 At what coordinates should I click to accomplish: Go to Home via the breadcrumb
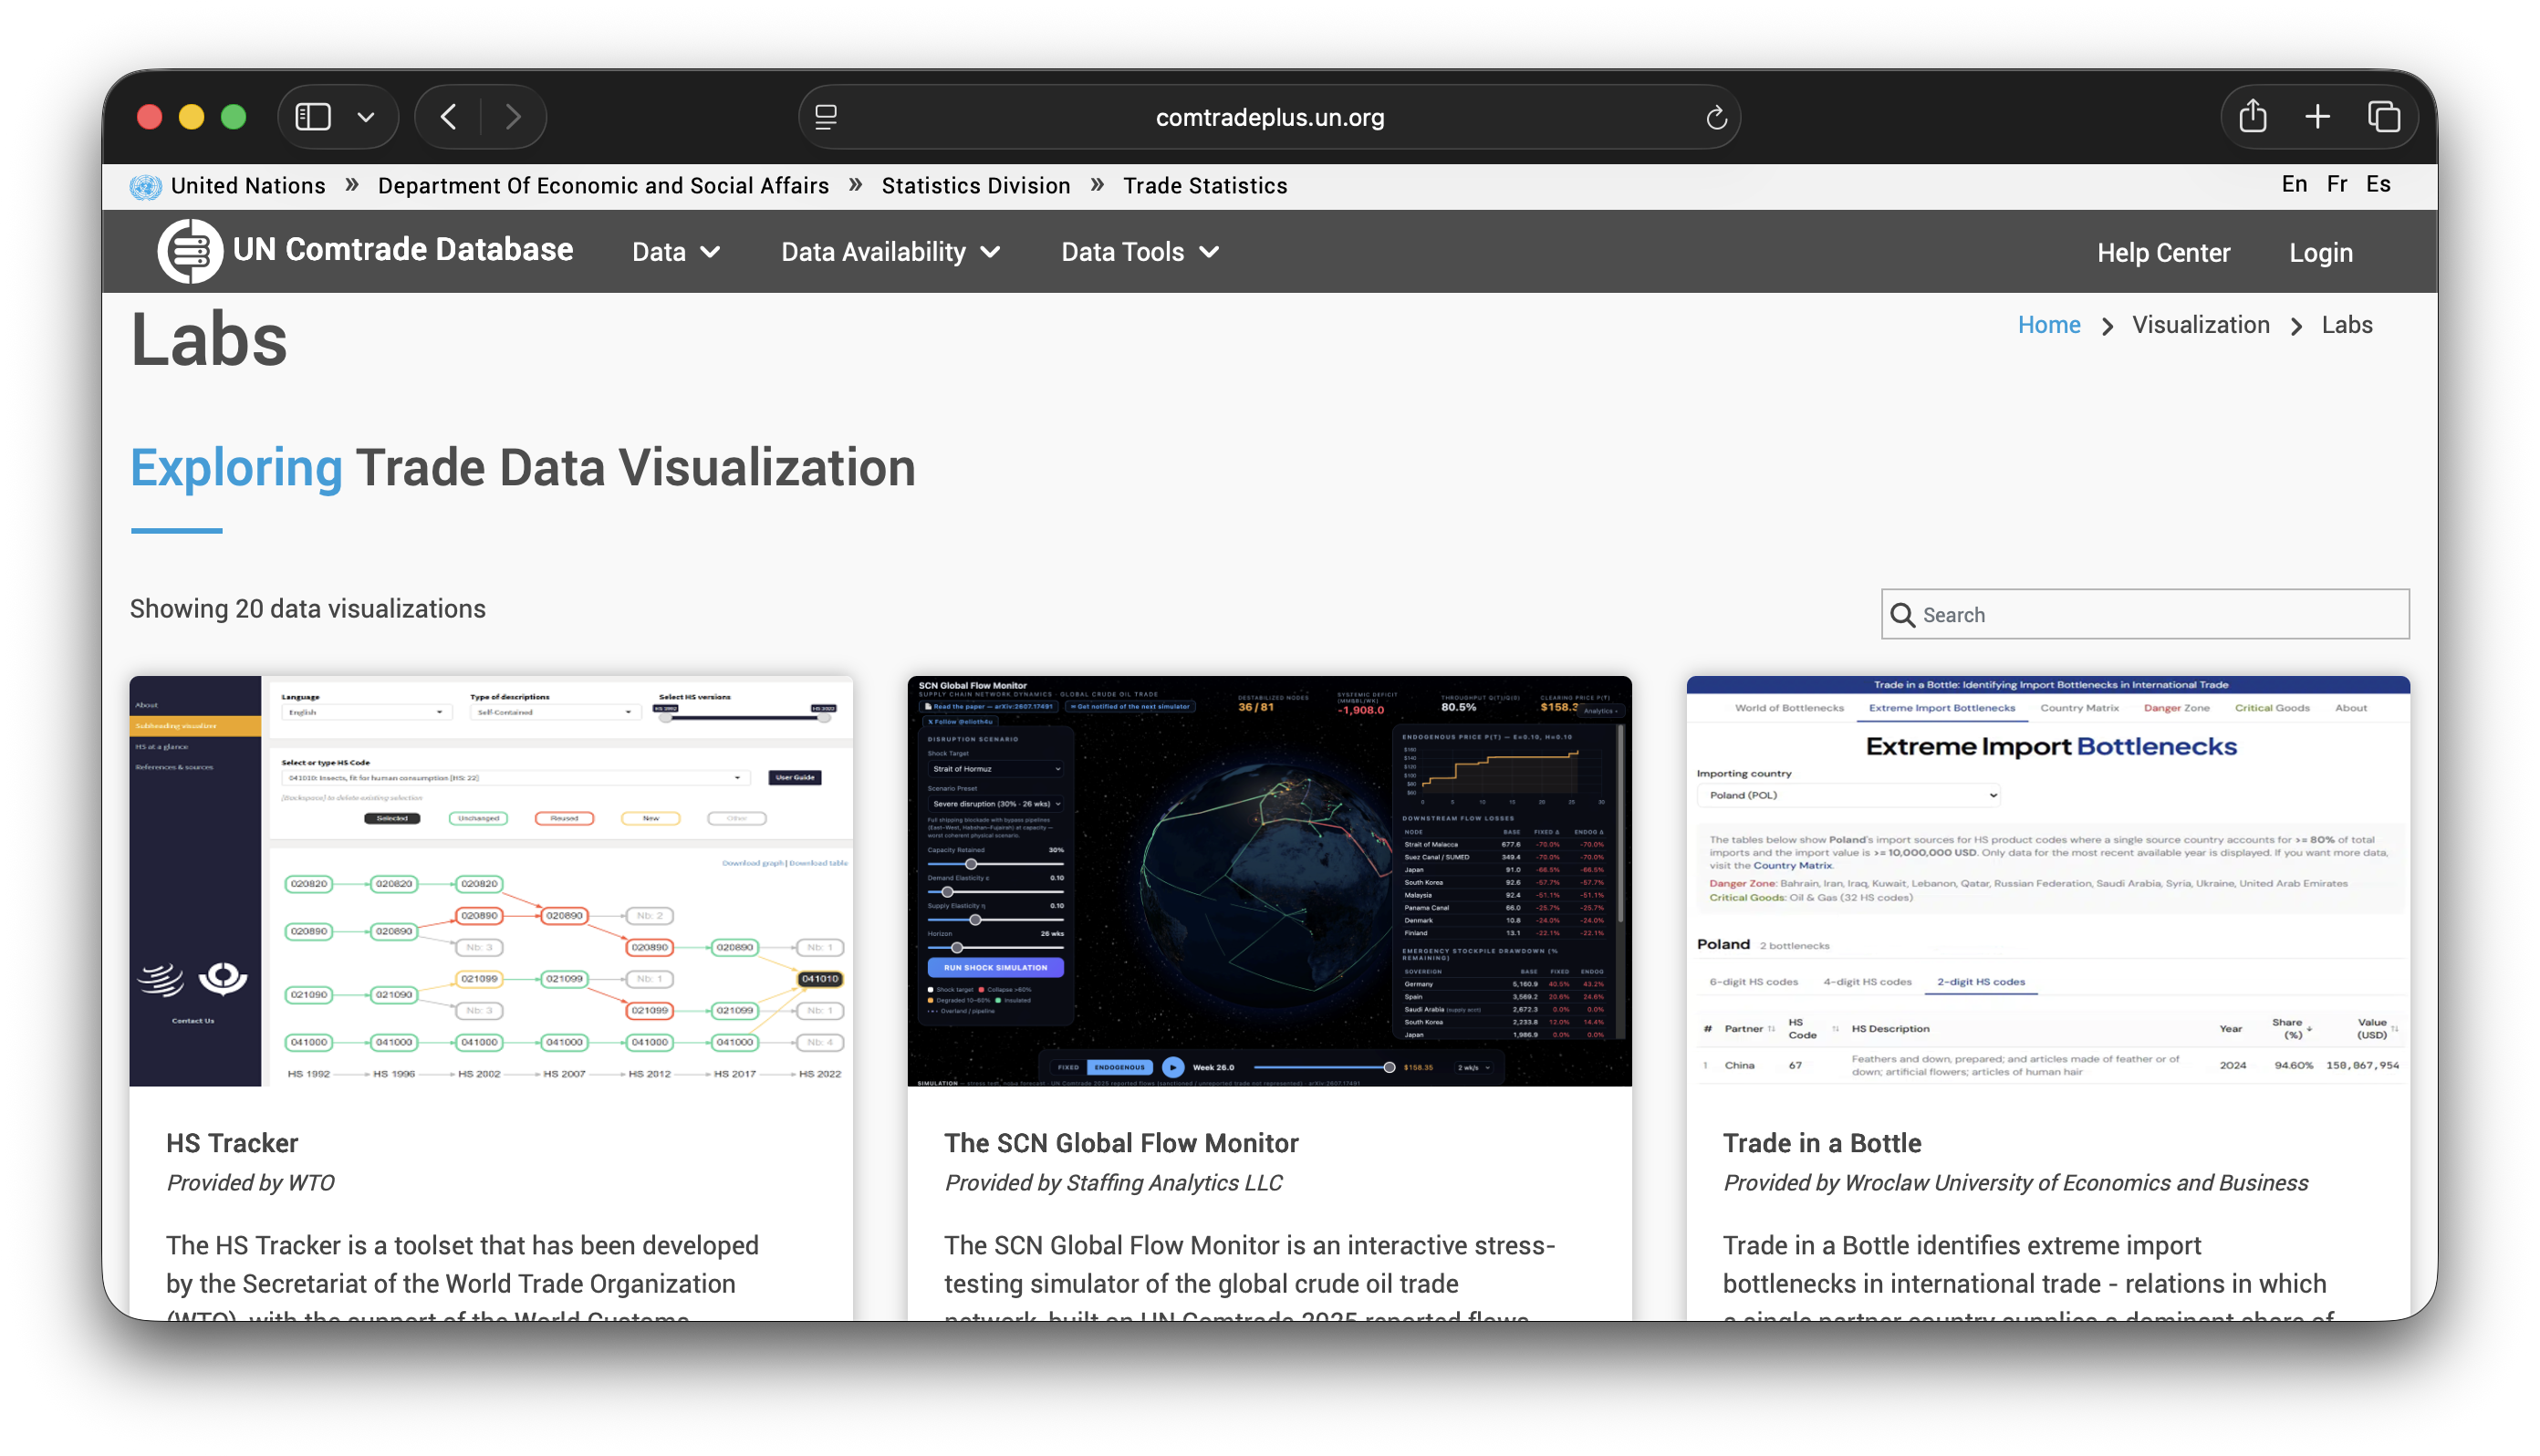coord(2049,325)
